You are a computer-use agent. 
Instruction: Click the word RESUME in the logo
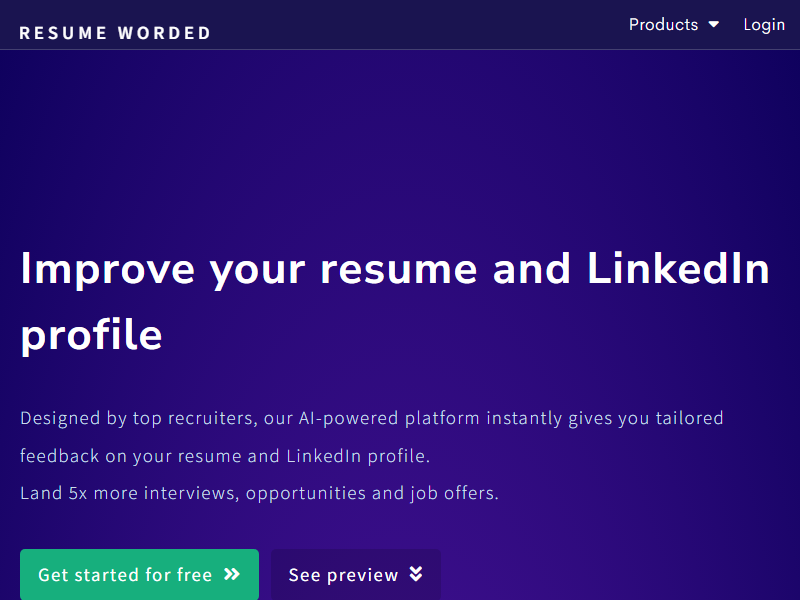(63, 33)
